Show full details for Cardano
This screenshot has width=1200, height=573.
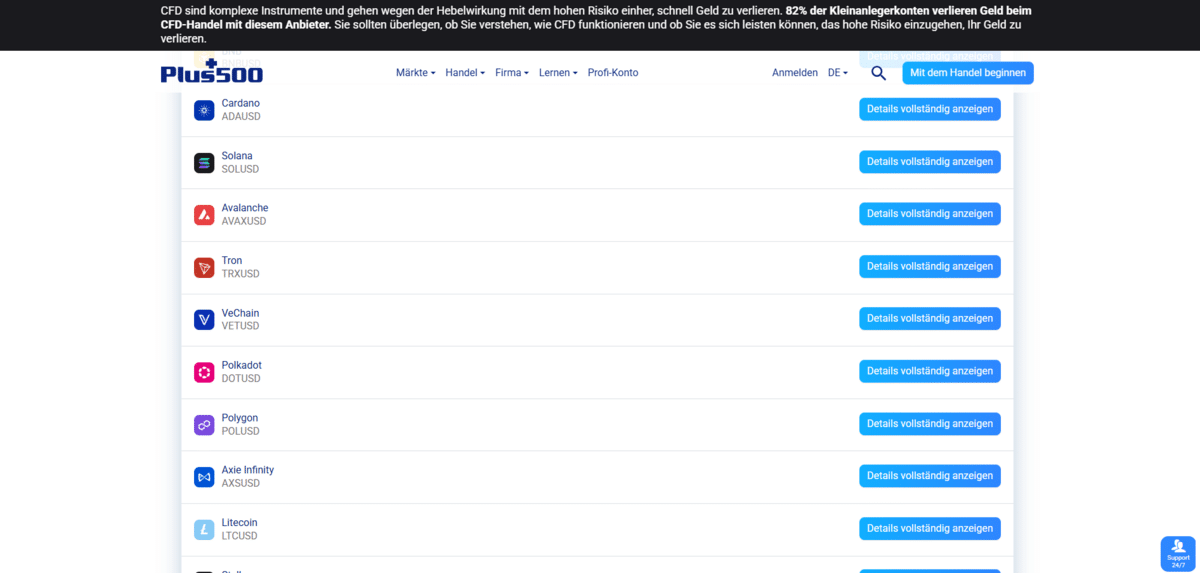[930, 109]
